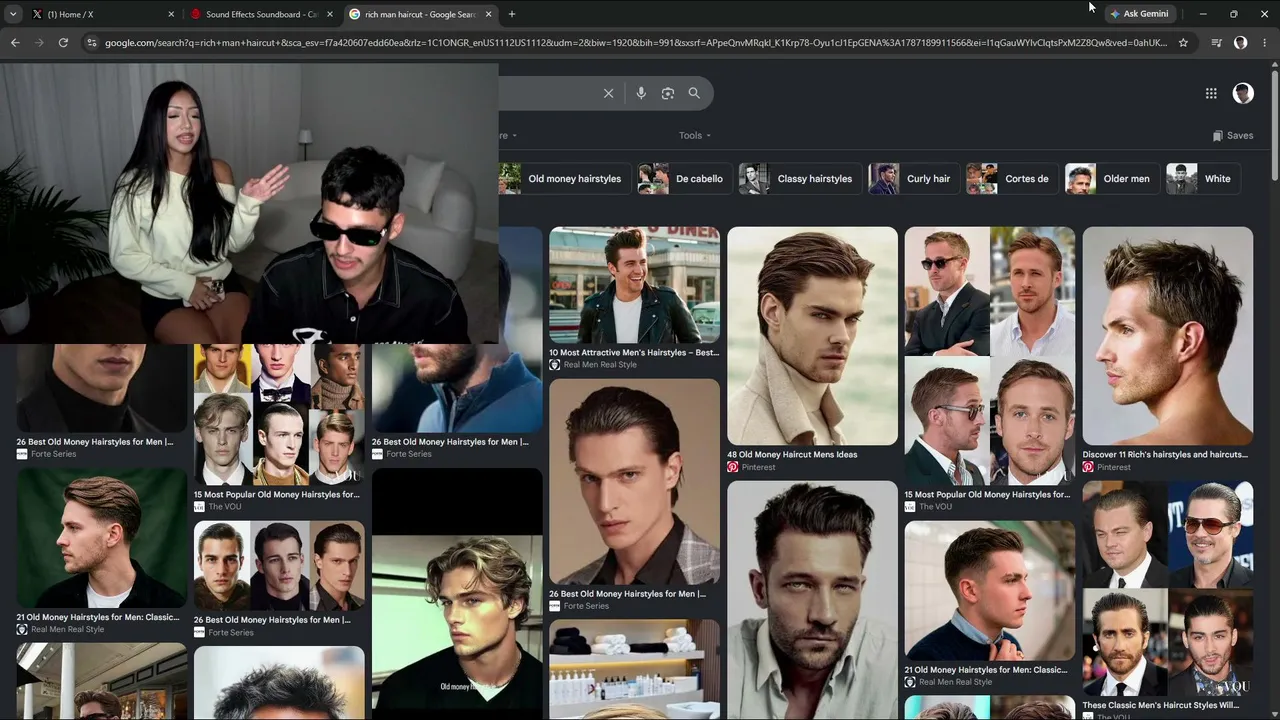Image resolution: width=1280 pixels, height=720 pixels.
Task: Filter by 'De cabello' chip
Action: click(684, 179)
